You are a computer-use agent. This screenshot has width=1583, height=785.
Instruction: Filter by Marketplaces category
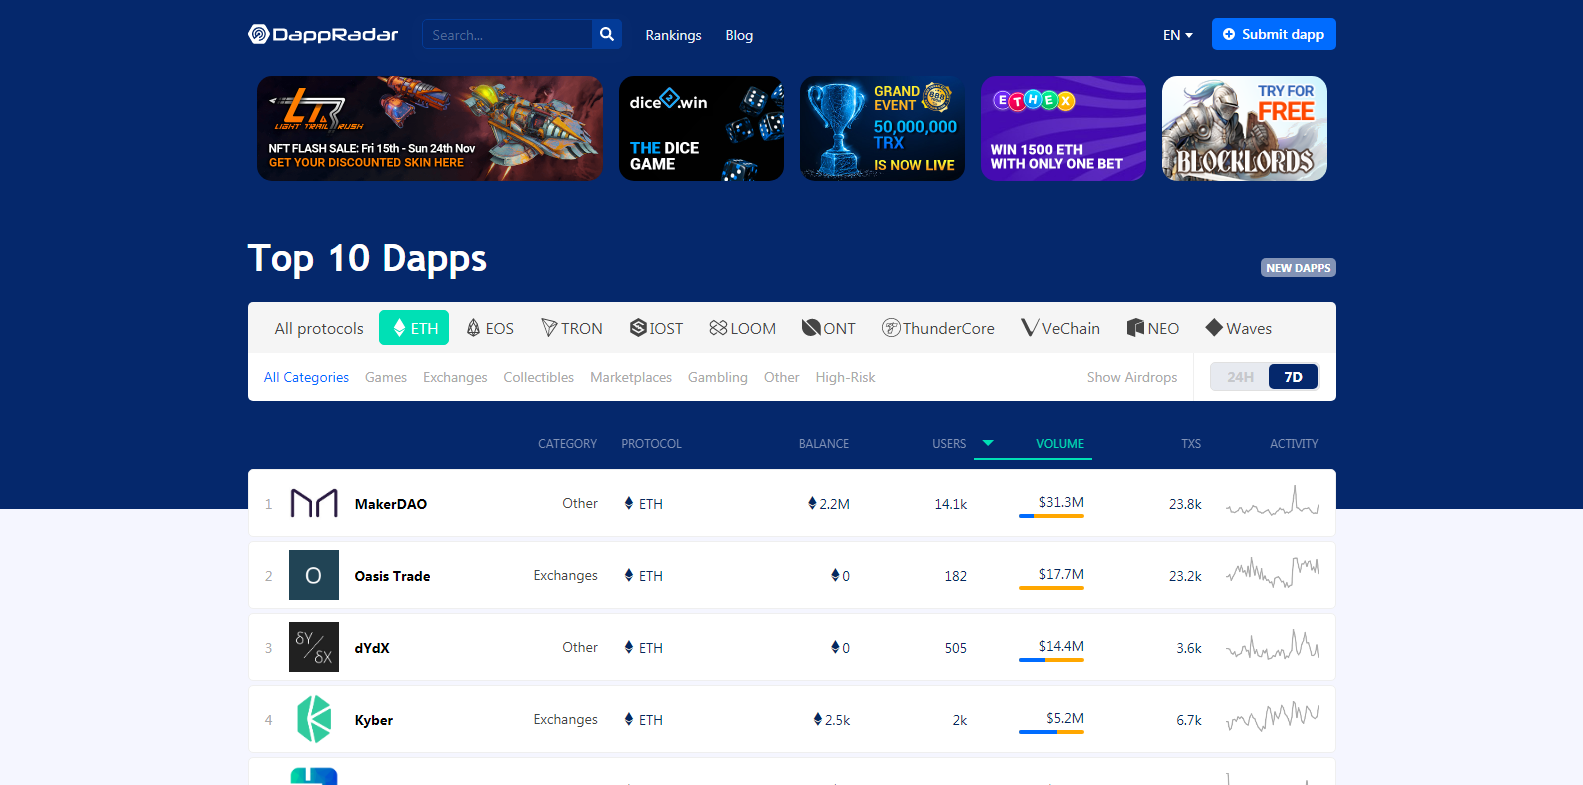tap(631, 377)
